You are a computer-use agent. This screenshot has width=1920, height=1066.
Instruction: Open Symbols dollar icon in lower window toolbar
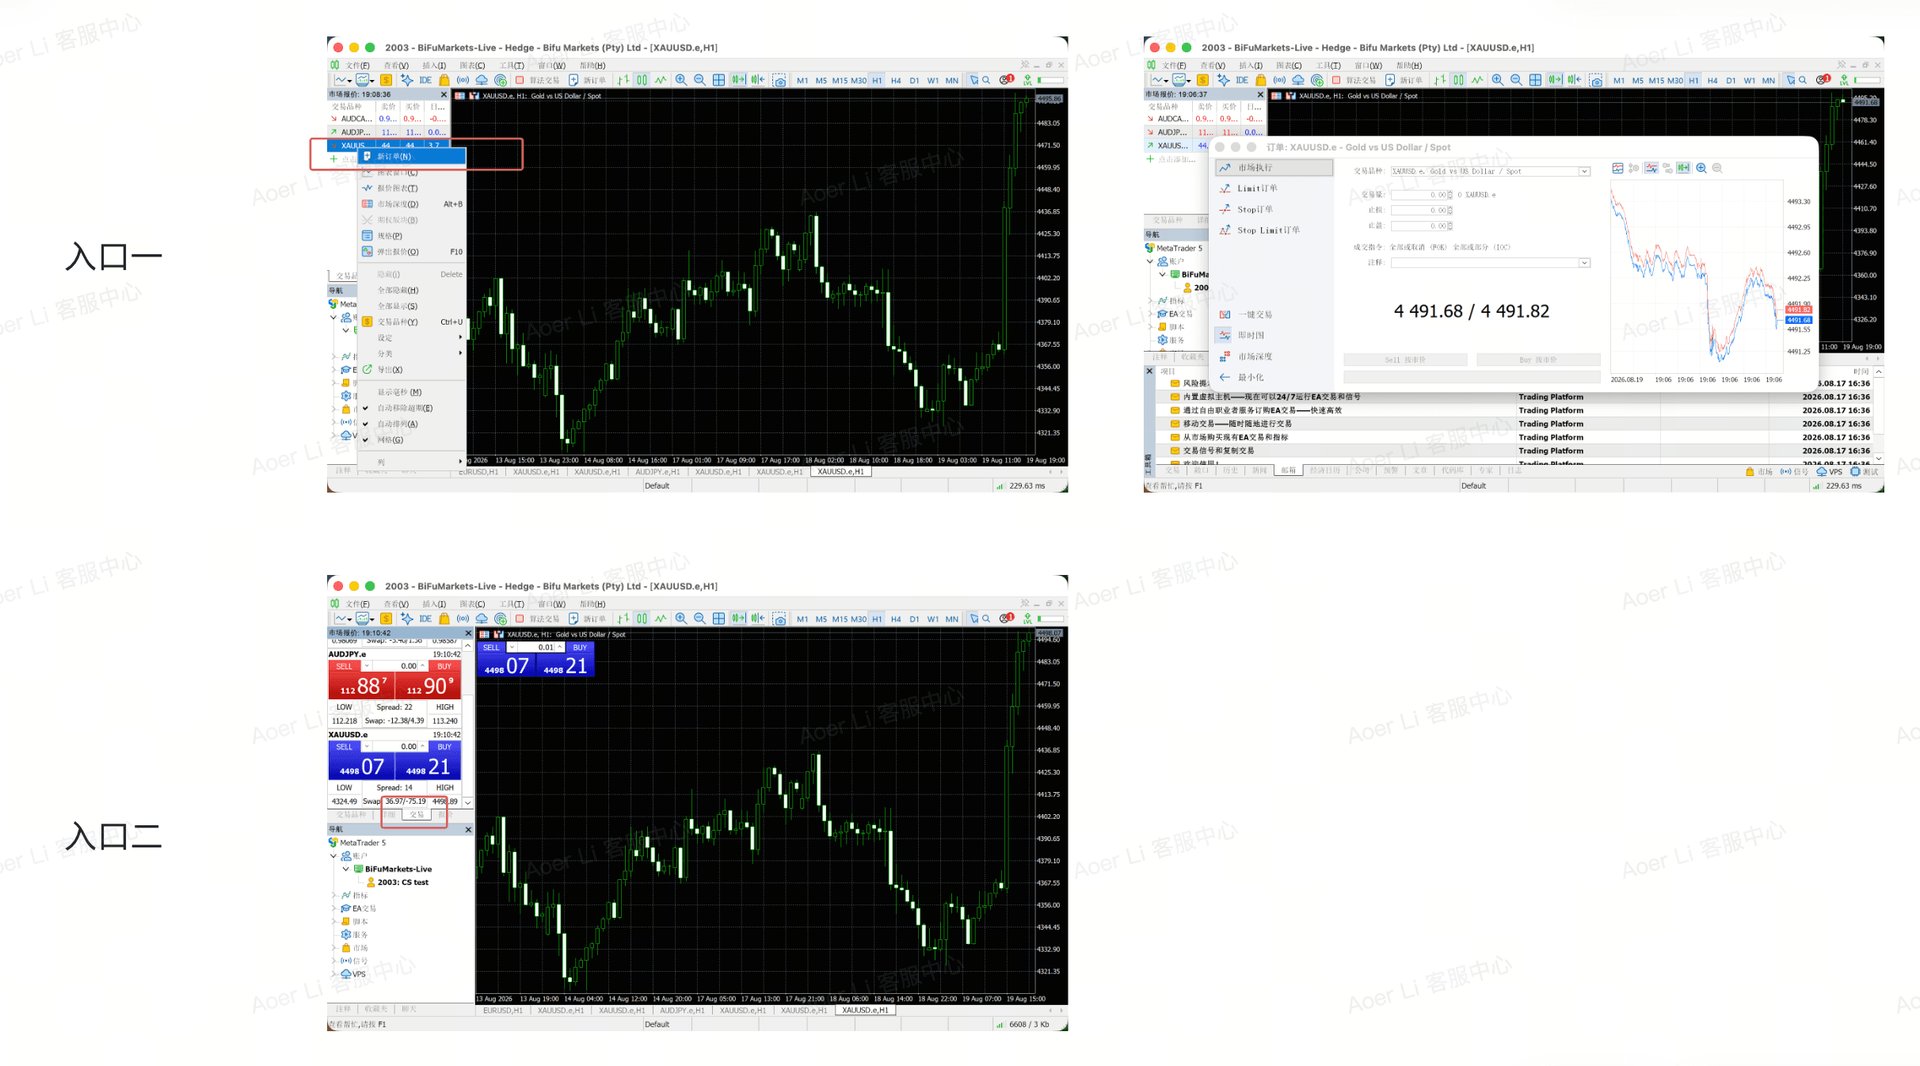click(386, 619)
